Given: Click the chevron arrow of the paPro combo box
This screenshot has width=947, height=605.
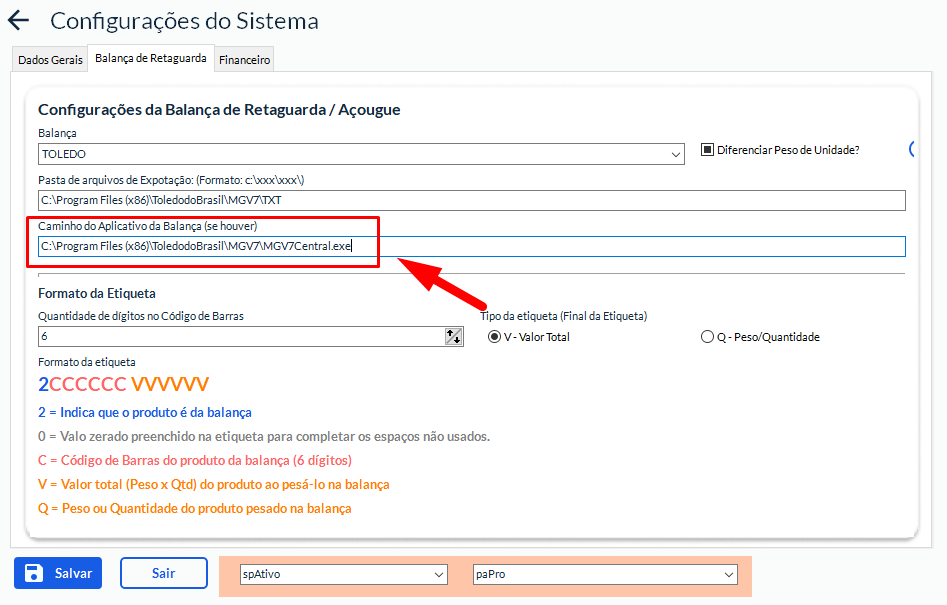Looking at the screenshot, I should click(727, 574).
